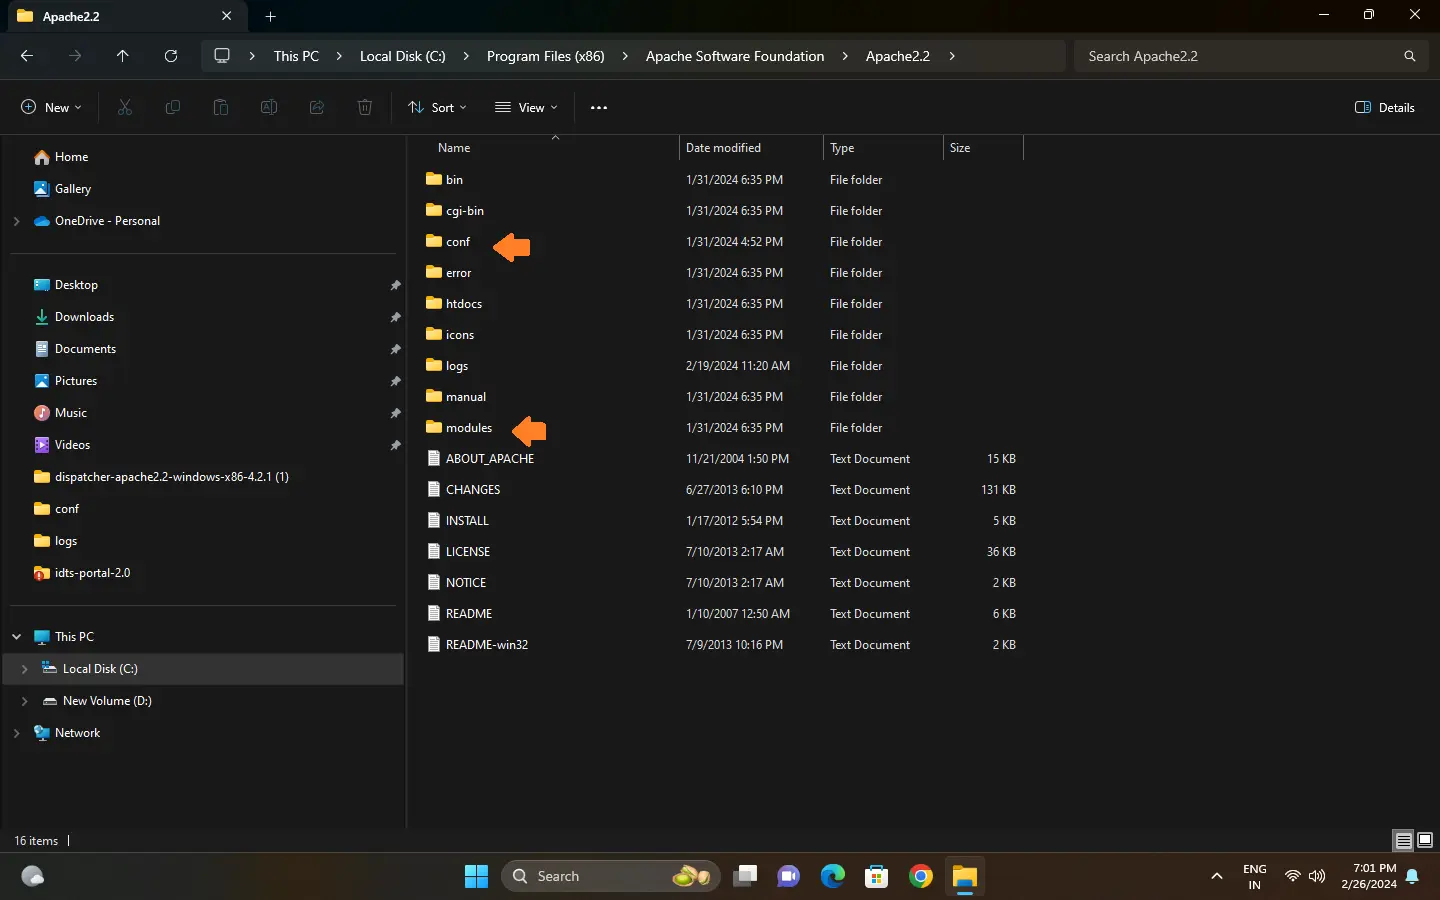This screenshot has width=1440, height=900.
Task: Open Downloads in navigation pane
Action: 84,317
